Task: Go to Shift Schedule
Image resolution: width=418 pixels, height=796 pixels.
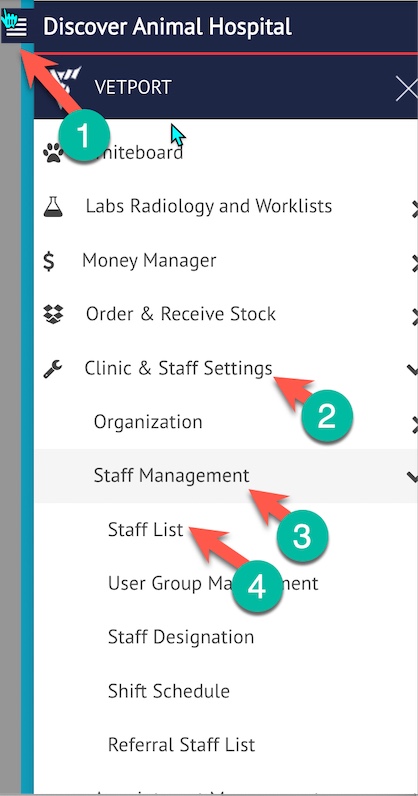Action: coord(169,691)
